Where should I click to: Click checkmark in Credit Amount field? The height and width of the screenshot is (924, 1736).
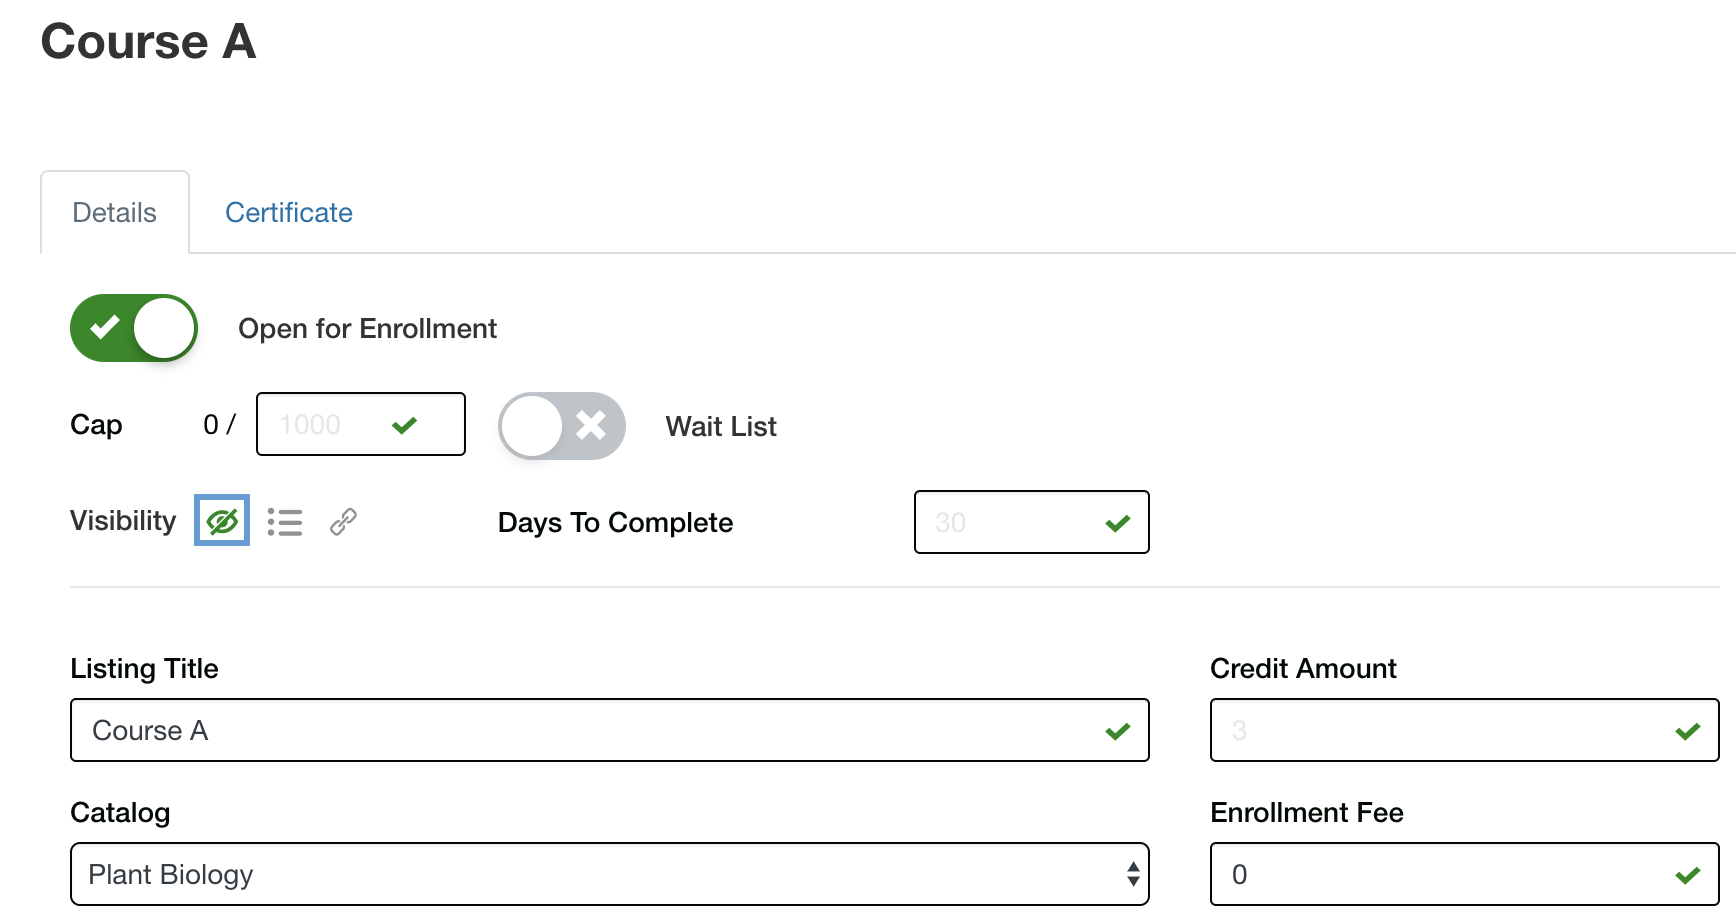(1687, 731)
